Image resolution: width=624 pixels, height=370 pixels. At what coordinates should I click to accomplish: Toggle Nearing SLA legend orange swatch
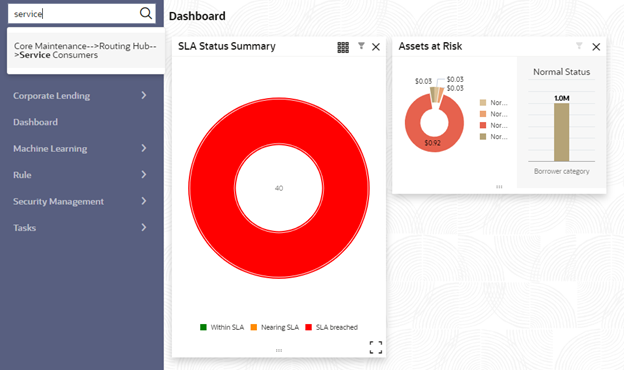point(254,327)
